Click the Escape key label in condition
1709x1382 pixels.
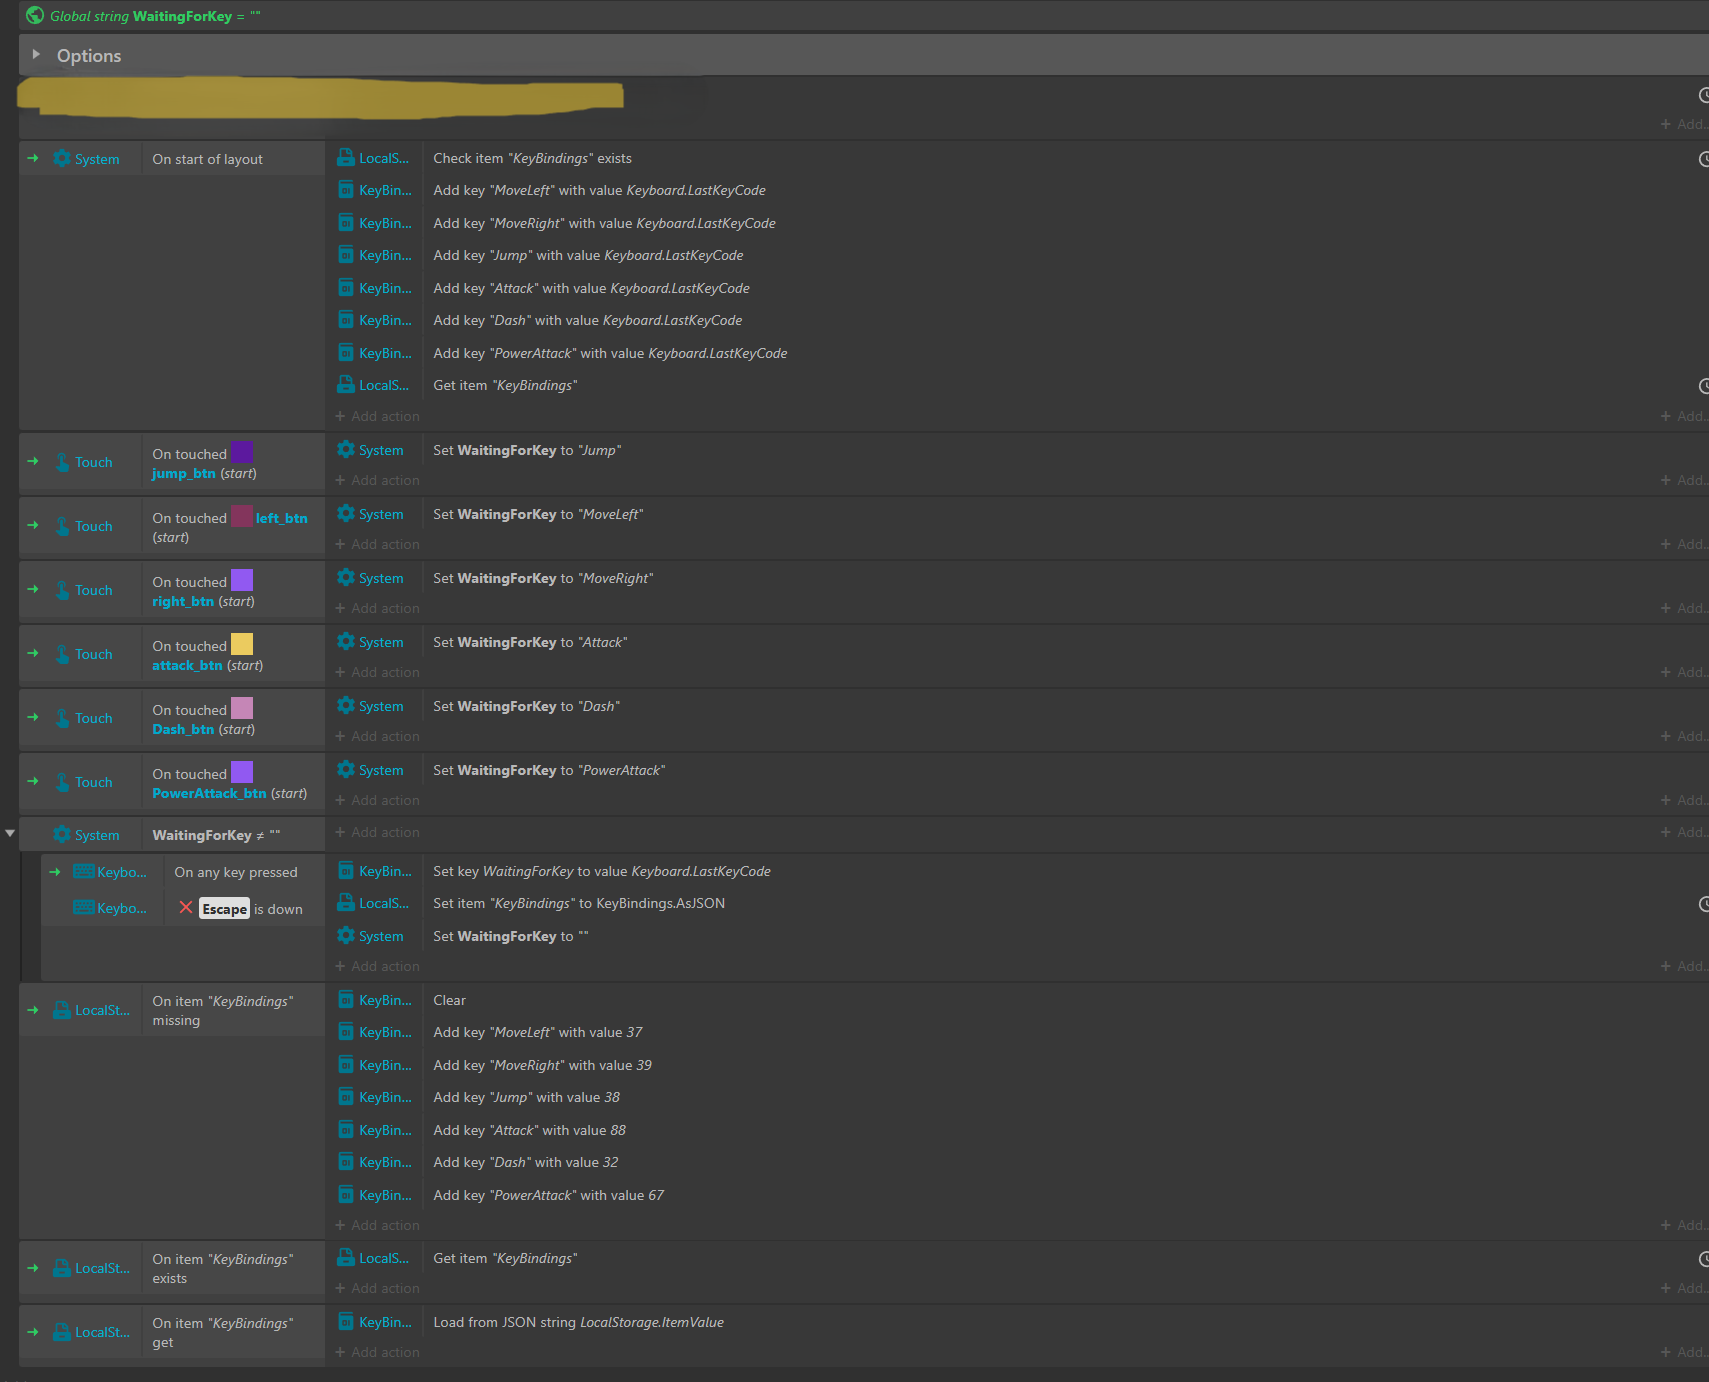coord(224,909)
